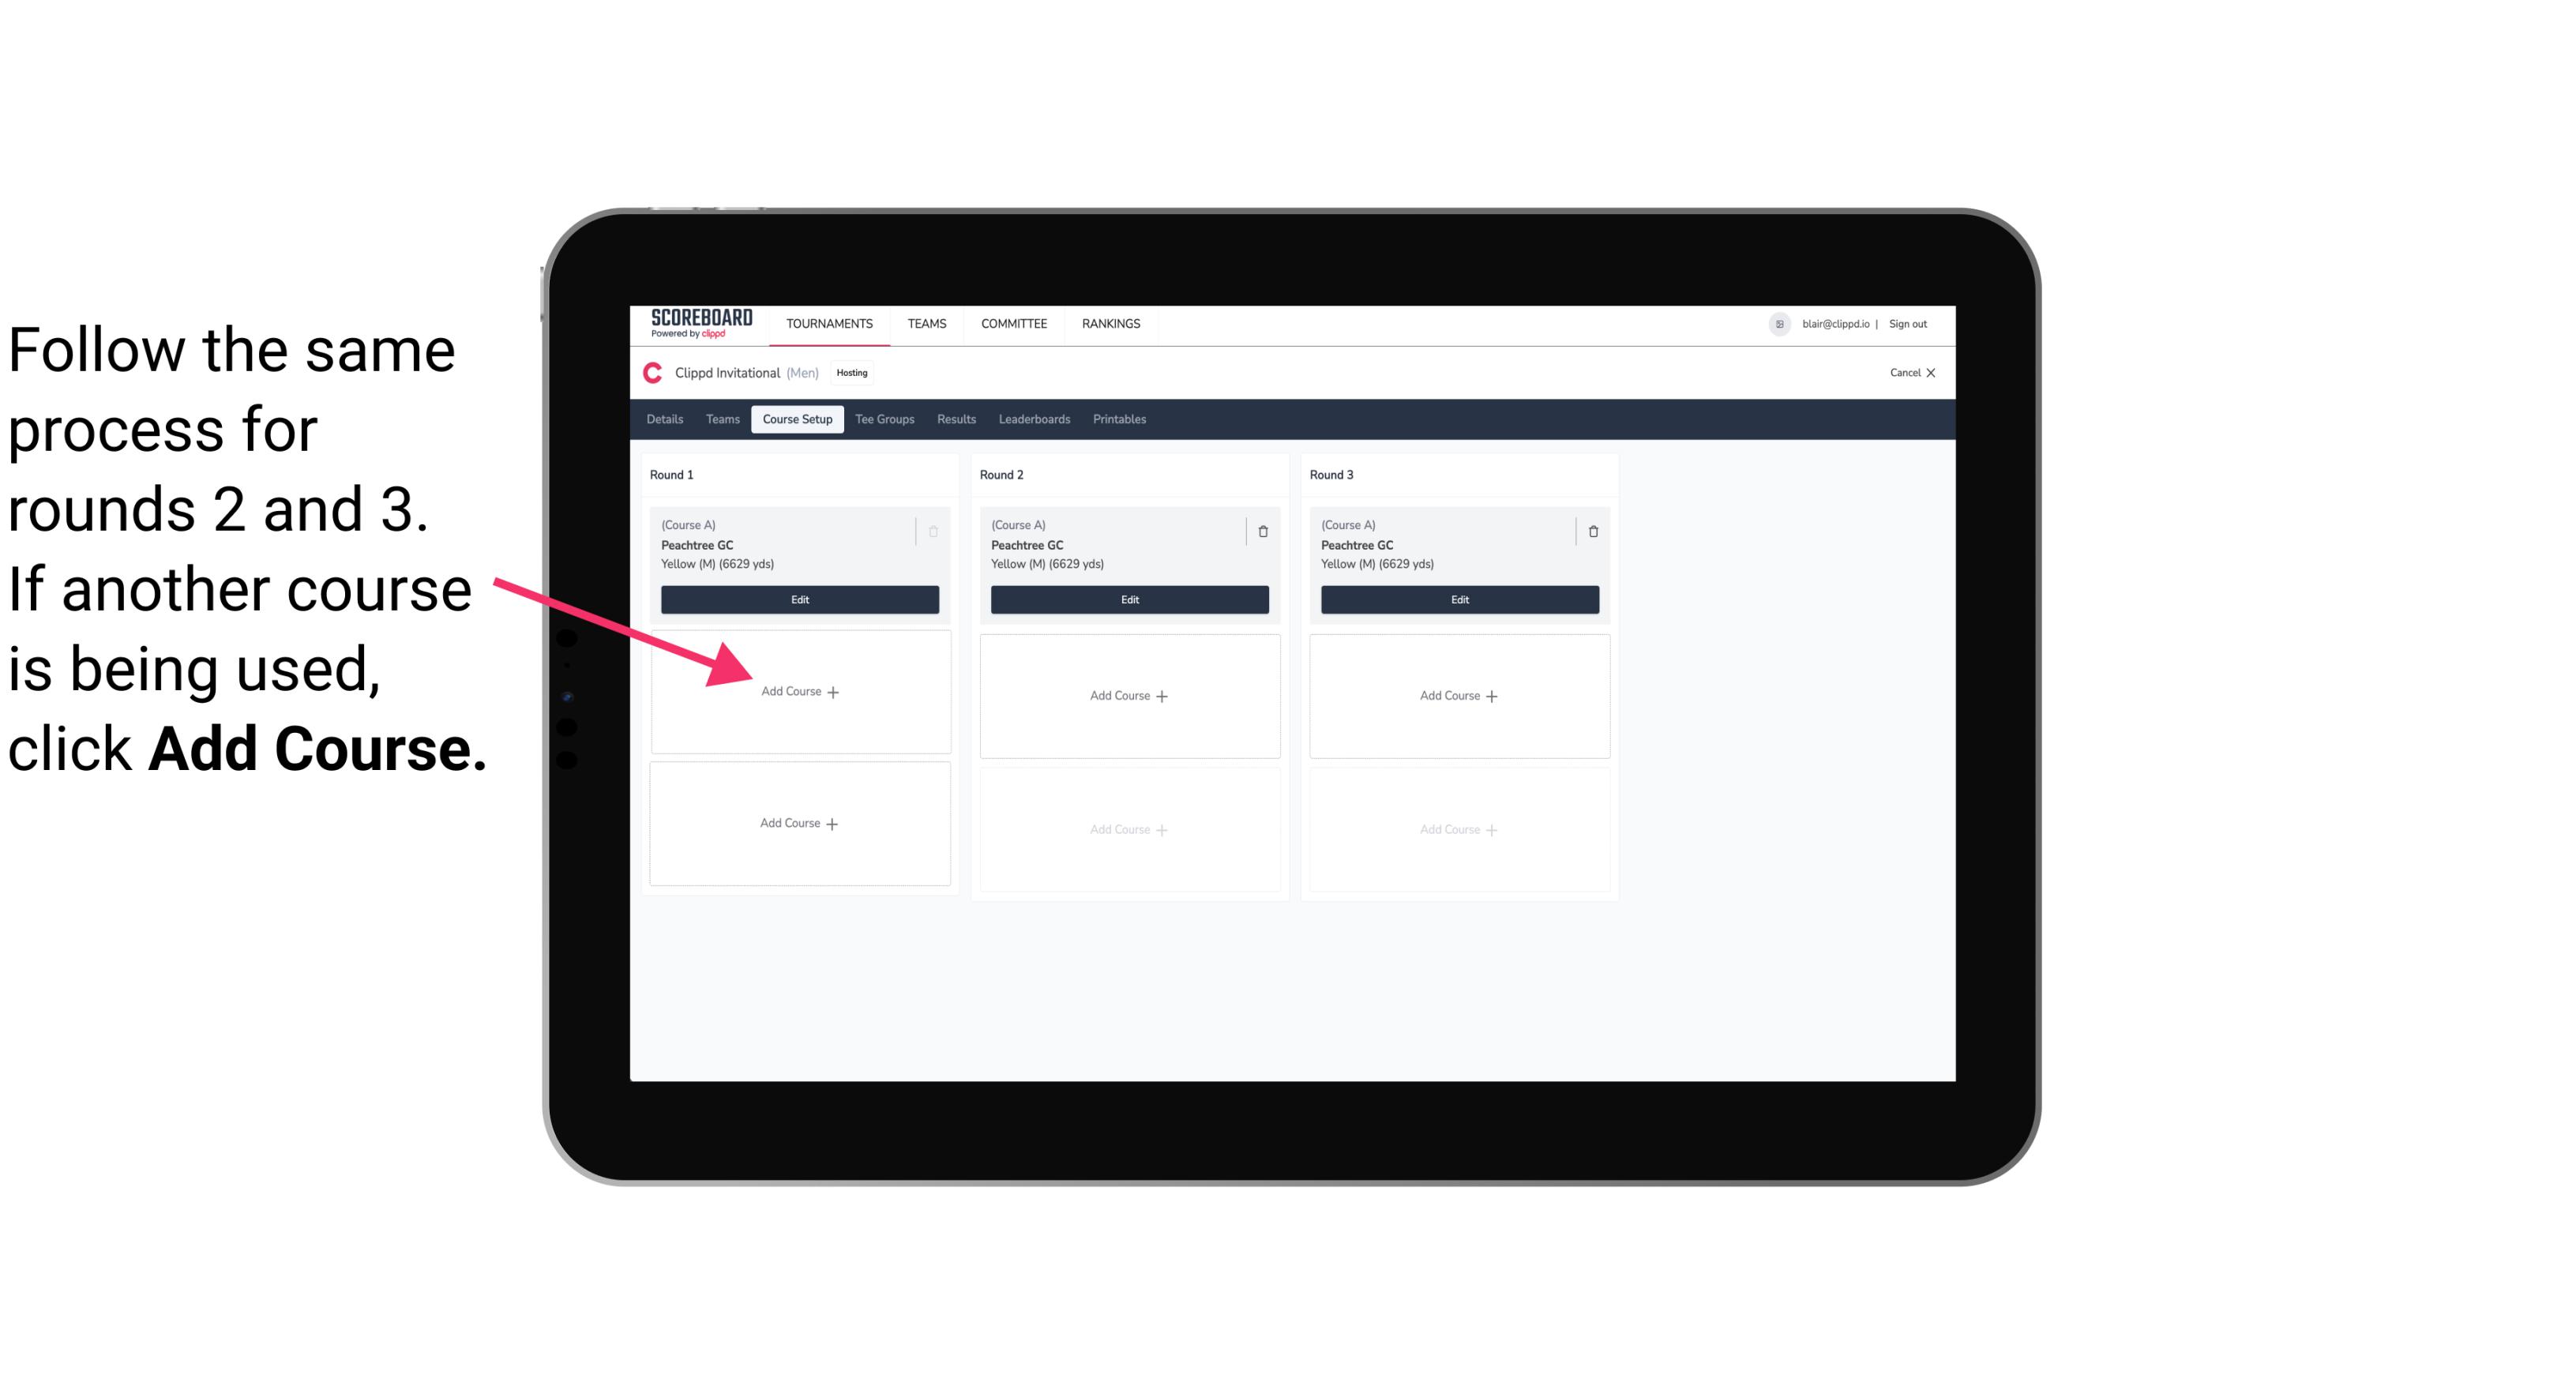Click Add Course for Round 1
This screenshot has width=2576, height=1386.
[x=798, y=691]
